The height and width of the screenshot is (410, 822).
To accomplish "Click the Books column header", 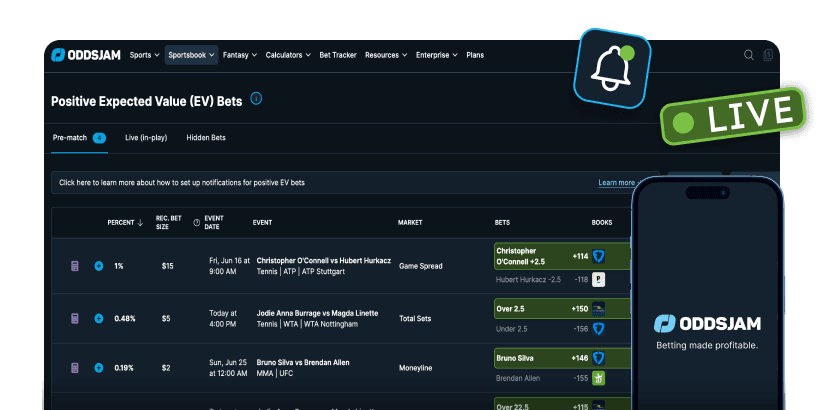I will pos(602,222).
